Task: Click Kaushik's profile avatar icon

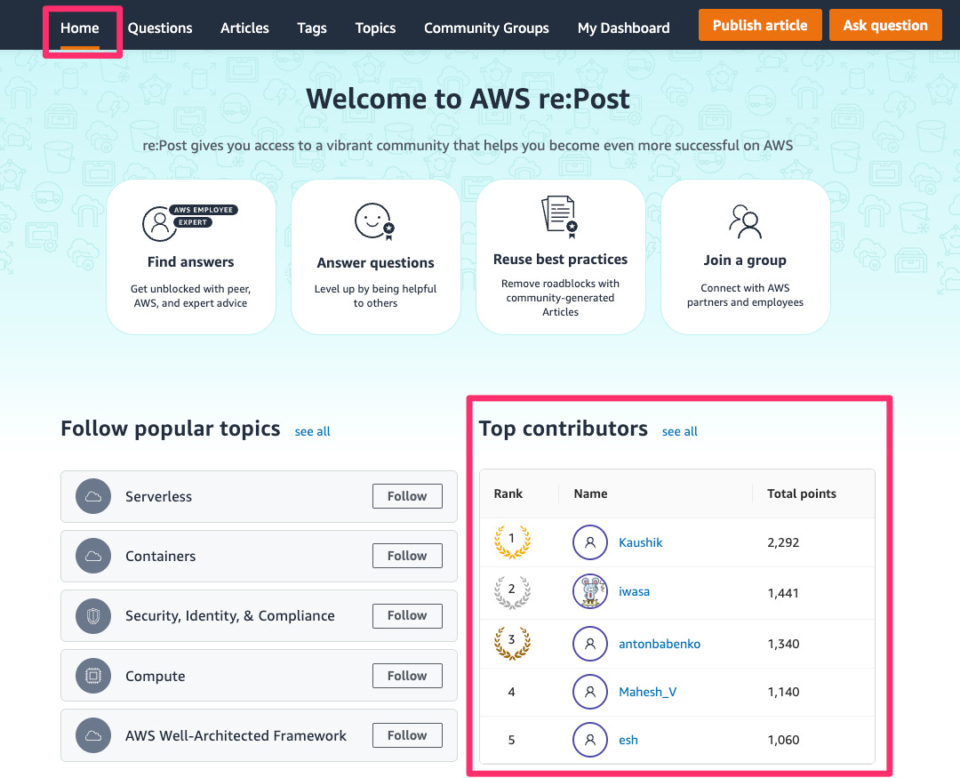Action: tap(590, 542)
